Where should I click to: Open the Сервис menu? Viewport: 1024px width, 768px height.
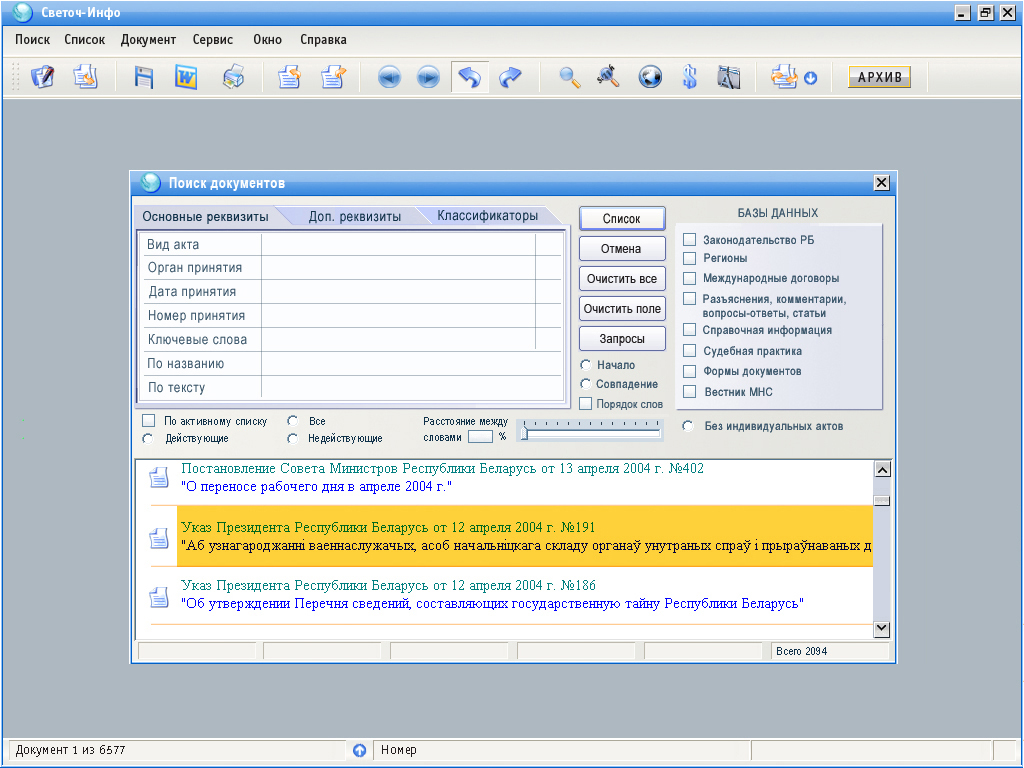pyautogui.click(x=212, y=40)
